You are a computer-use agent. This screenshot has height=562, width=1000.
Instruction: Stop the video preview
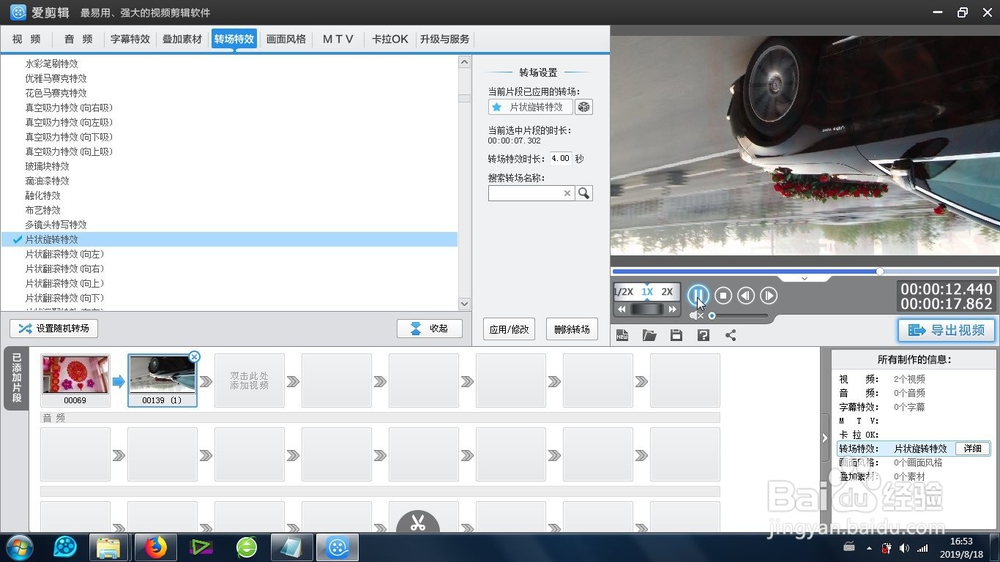(x=723, y=295)
